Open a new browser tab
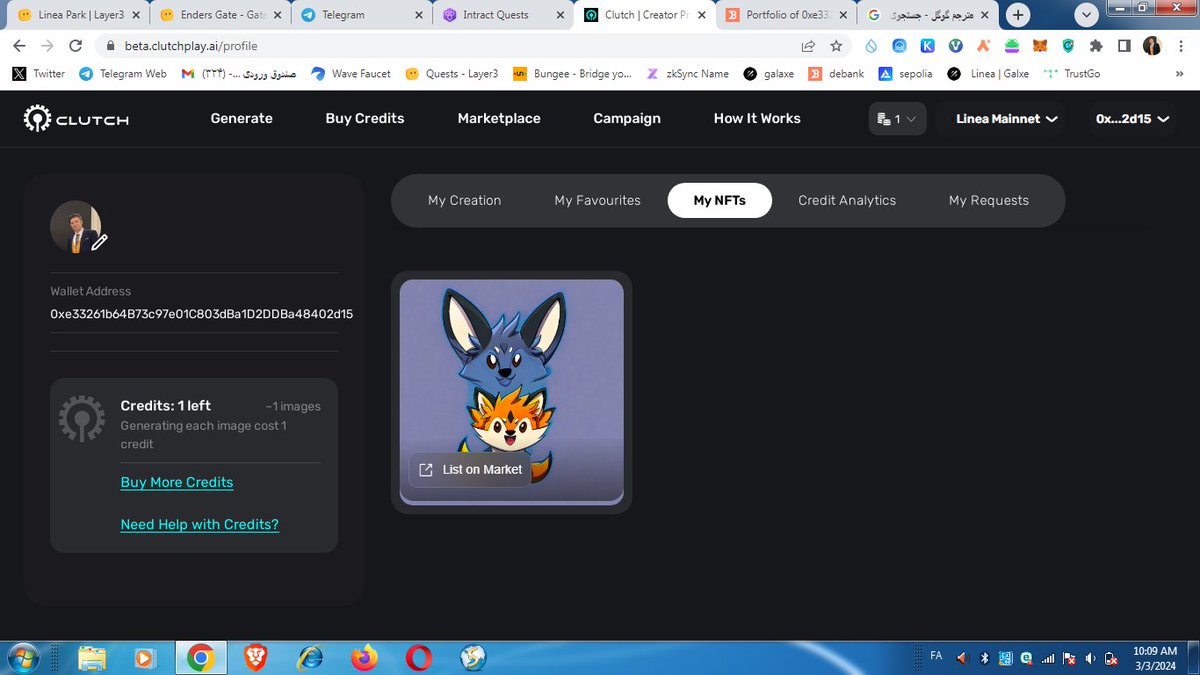1200x675 pixels. click(1018, 15)
